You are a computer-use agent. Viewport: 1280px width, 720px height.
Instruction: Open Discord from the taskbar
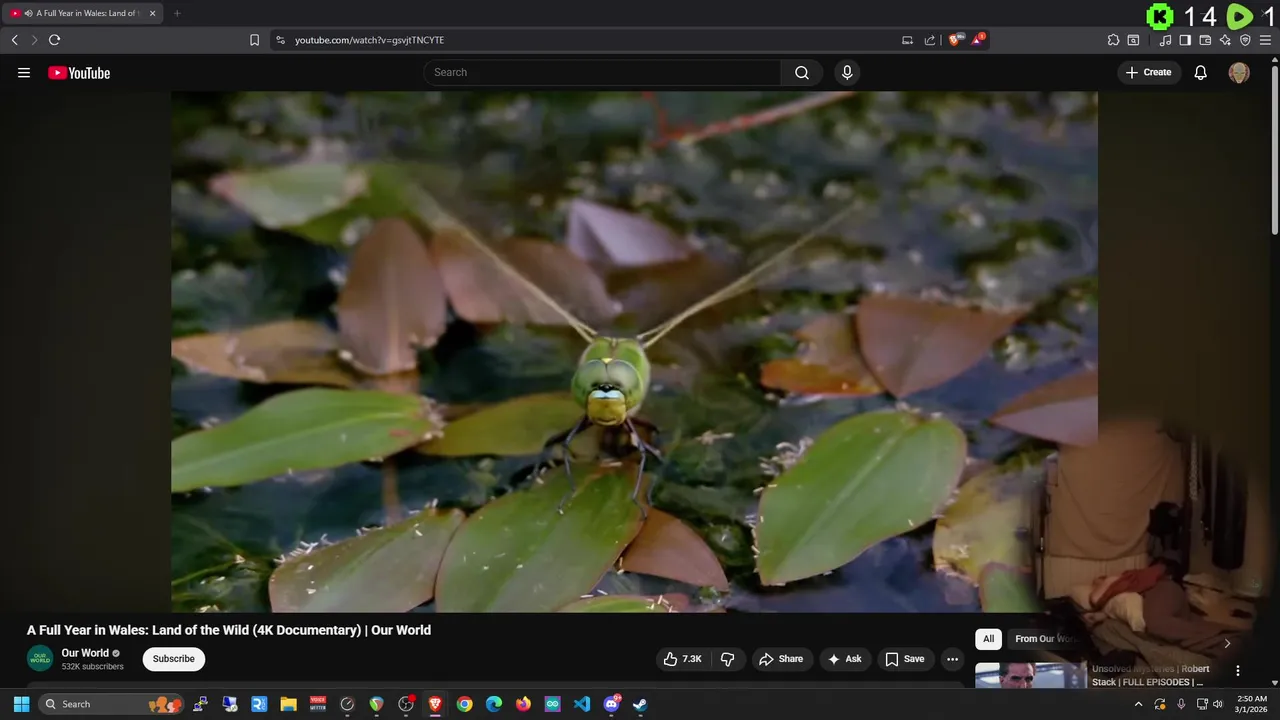point(611,704)
